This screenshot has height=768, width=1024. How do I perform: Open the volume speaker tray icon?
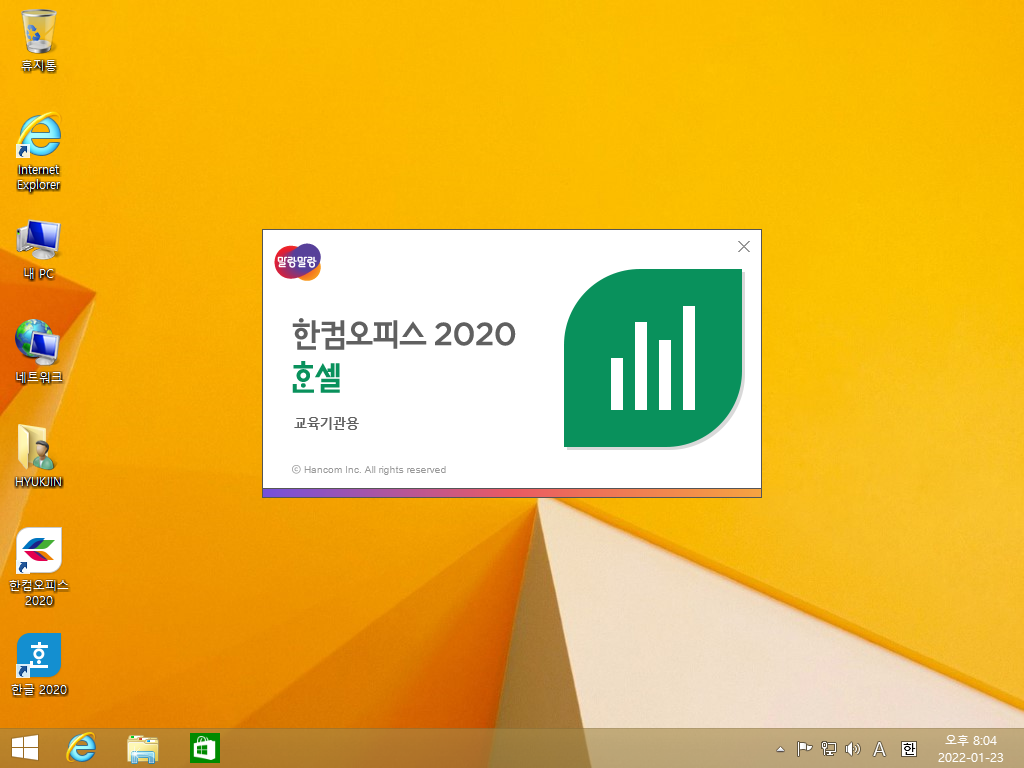852,749
